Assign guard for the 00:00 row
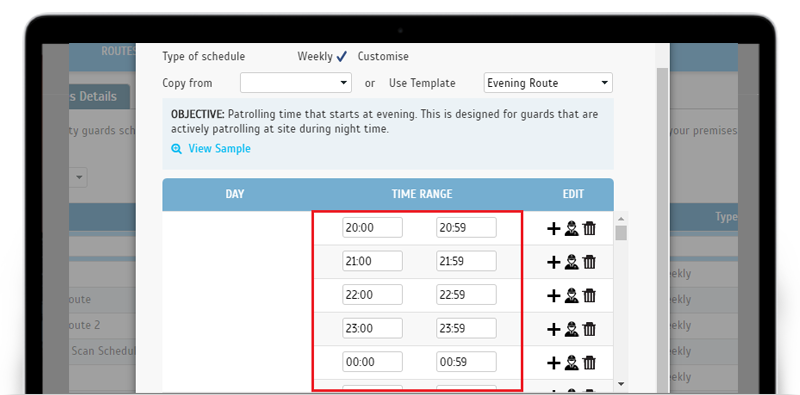The height and width of the screenshot is (395, 800). click(x=571, y=363)
